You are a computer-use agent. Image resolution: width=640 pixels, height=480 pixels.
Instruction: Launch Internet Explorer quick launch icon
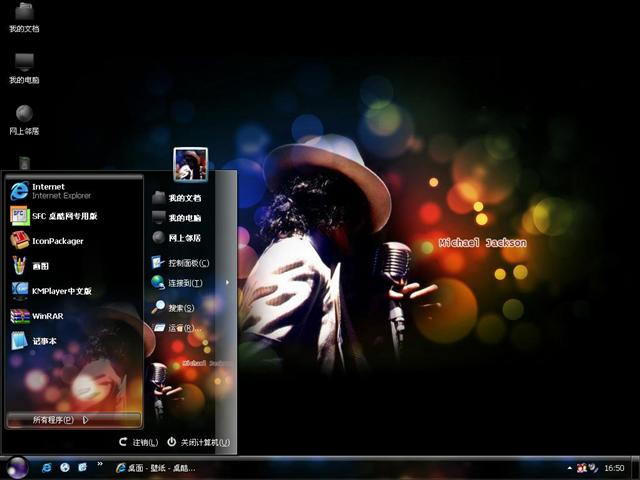pyautogui.click(x=47, y=467)
